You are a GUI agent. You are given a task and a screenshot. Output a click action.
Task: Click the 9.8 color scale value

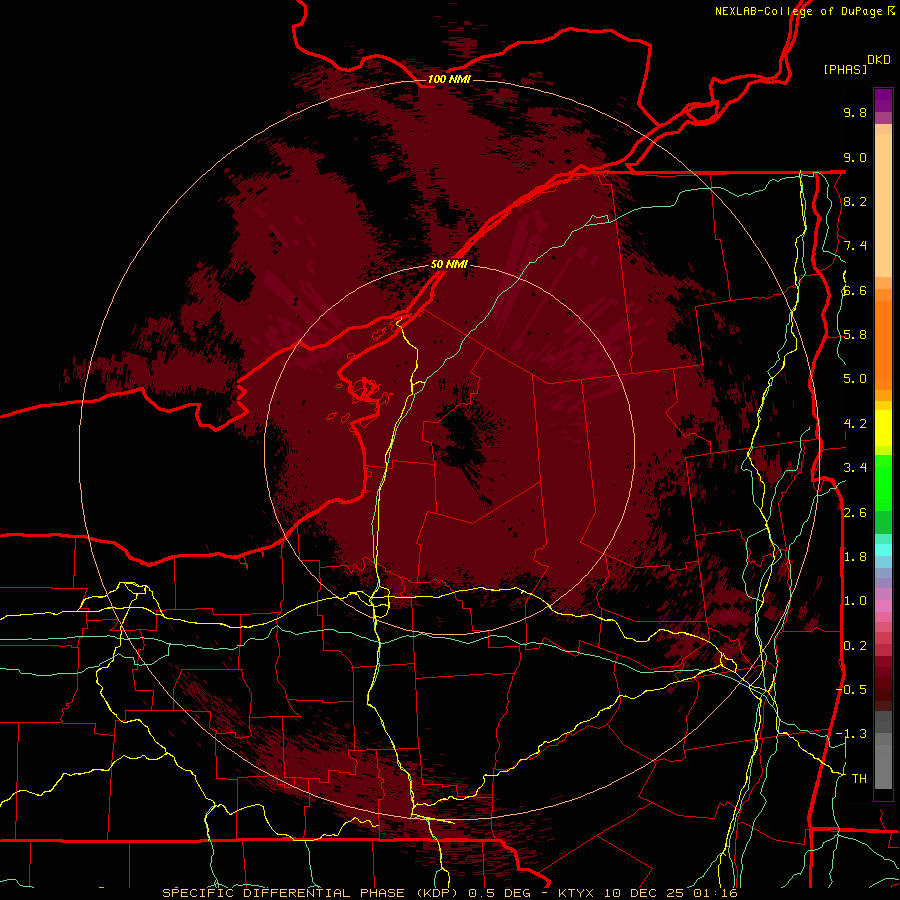(x=855, y=112)
